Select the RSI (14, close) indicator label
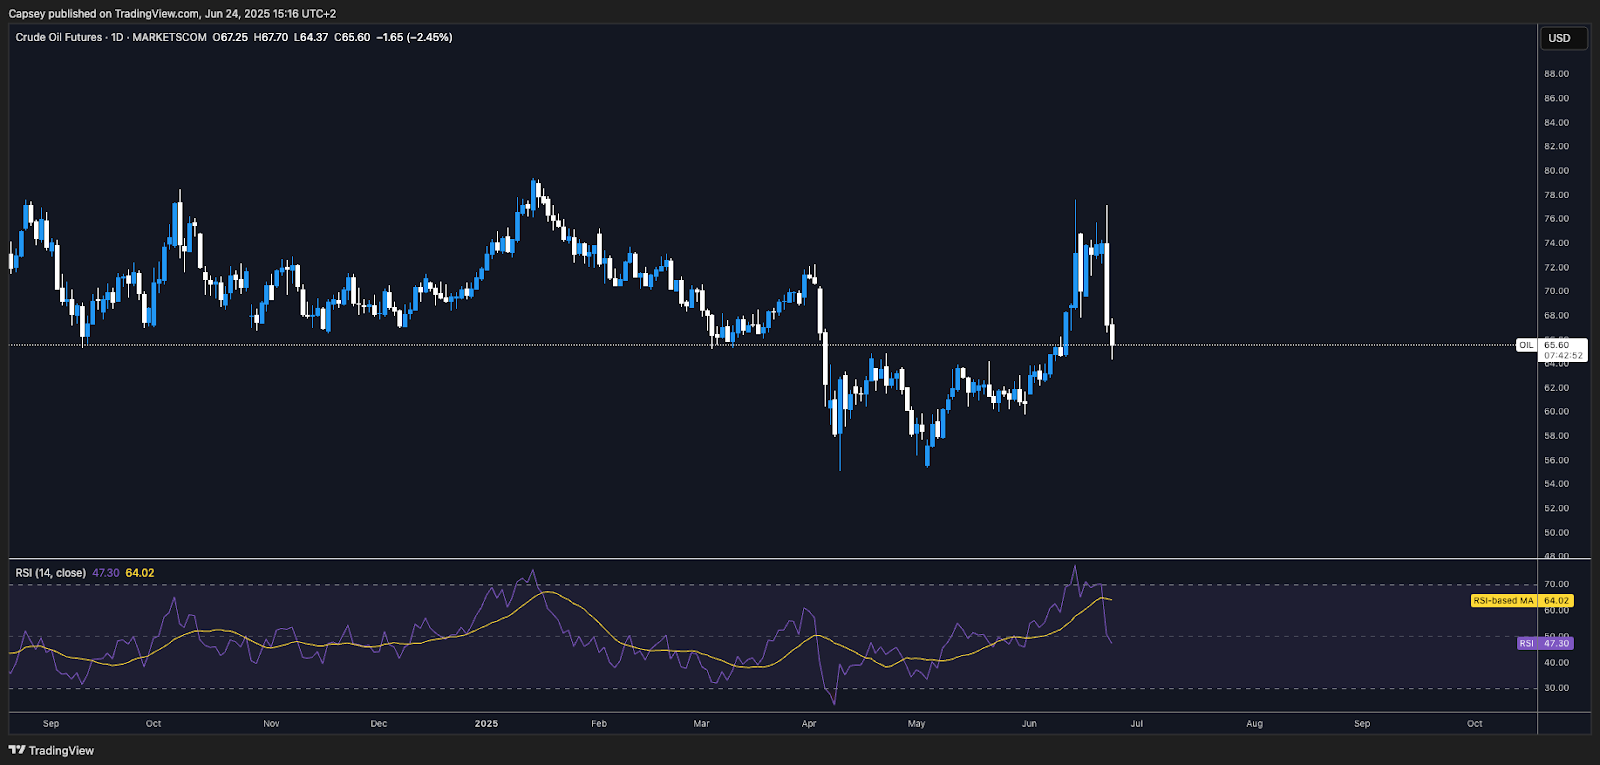This screenshot has width=1600, height=765. (x=50, y=573)
